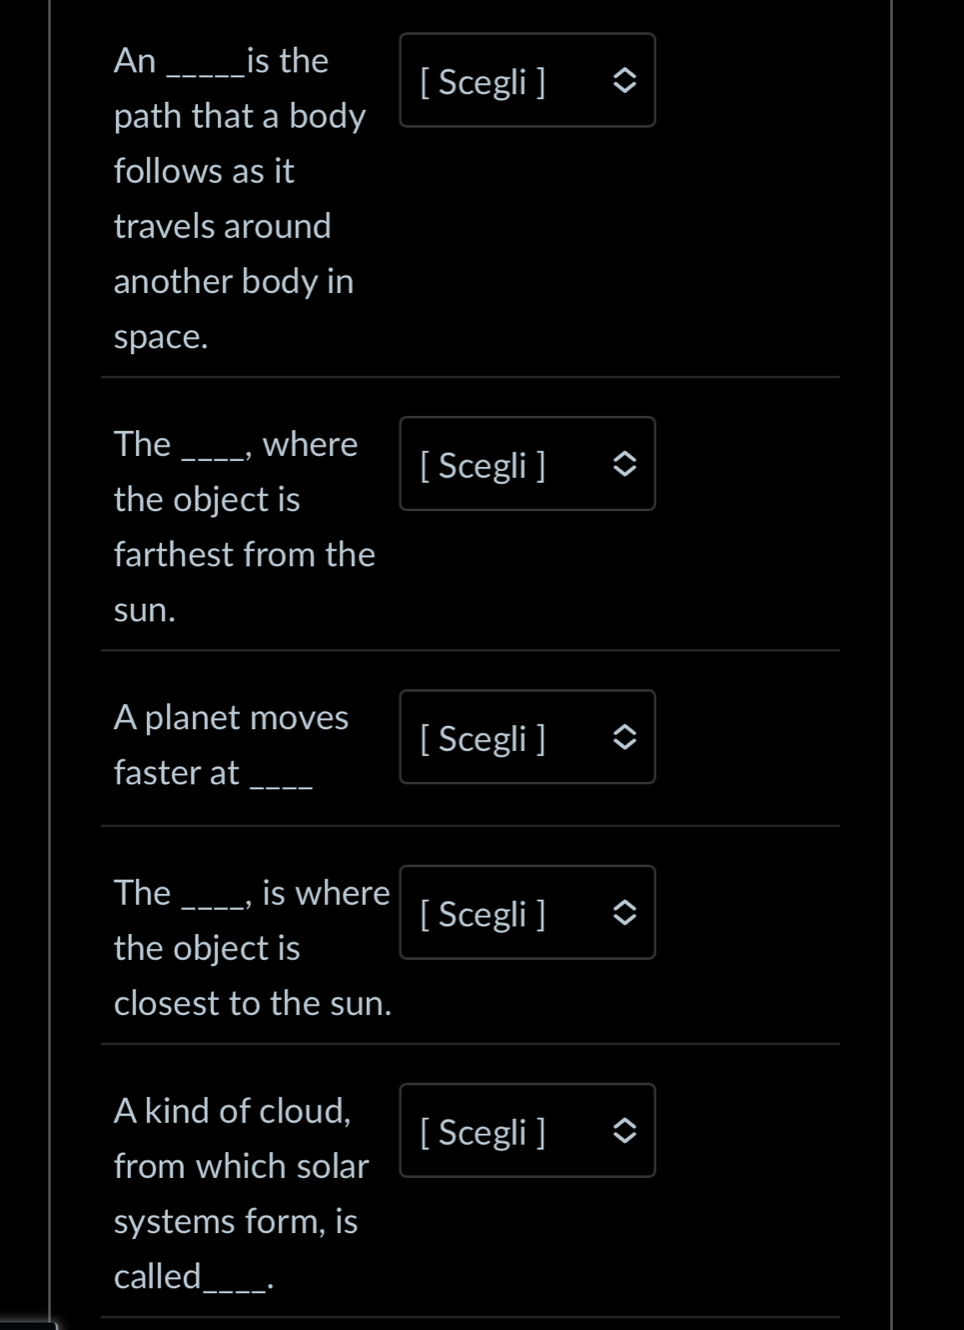Click the up-down chevron for the planet-moves-faster row

[x=624, y=737]
